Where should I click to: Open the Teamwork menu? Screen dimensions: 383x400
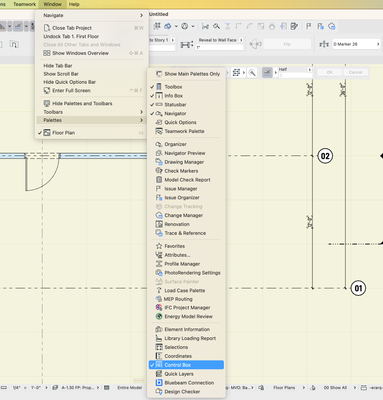click(24, 4)
